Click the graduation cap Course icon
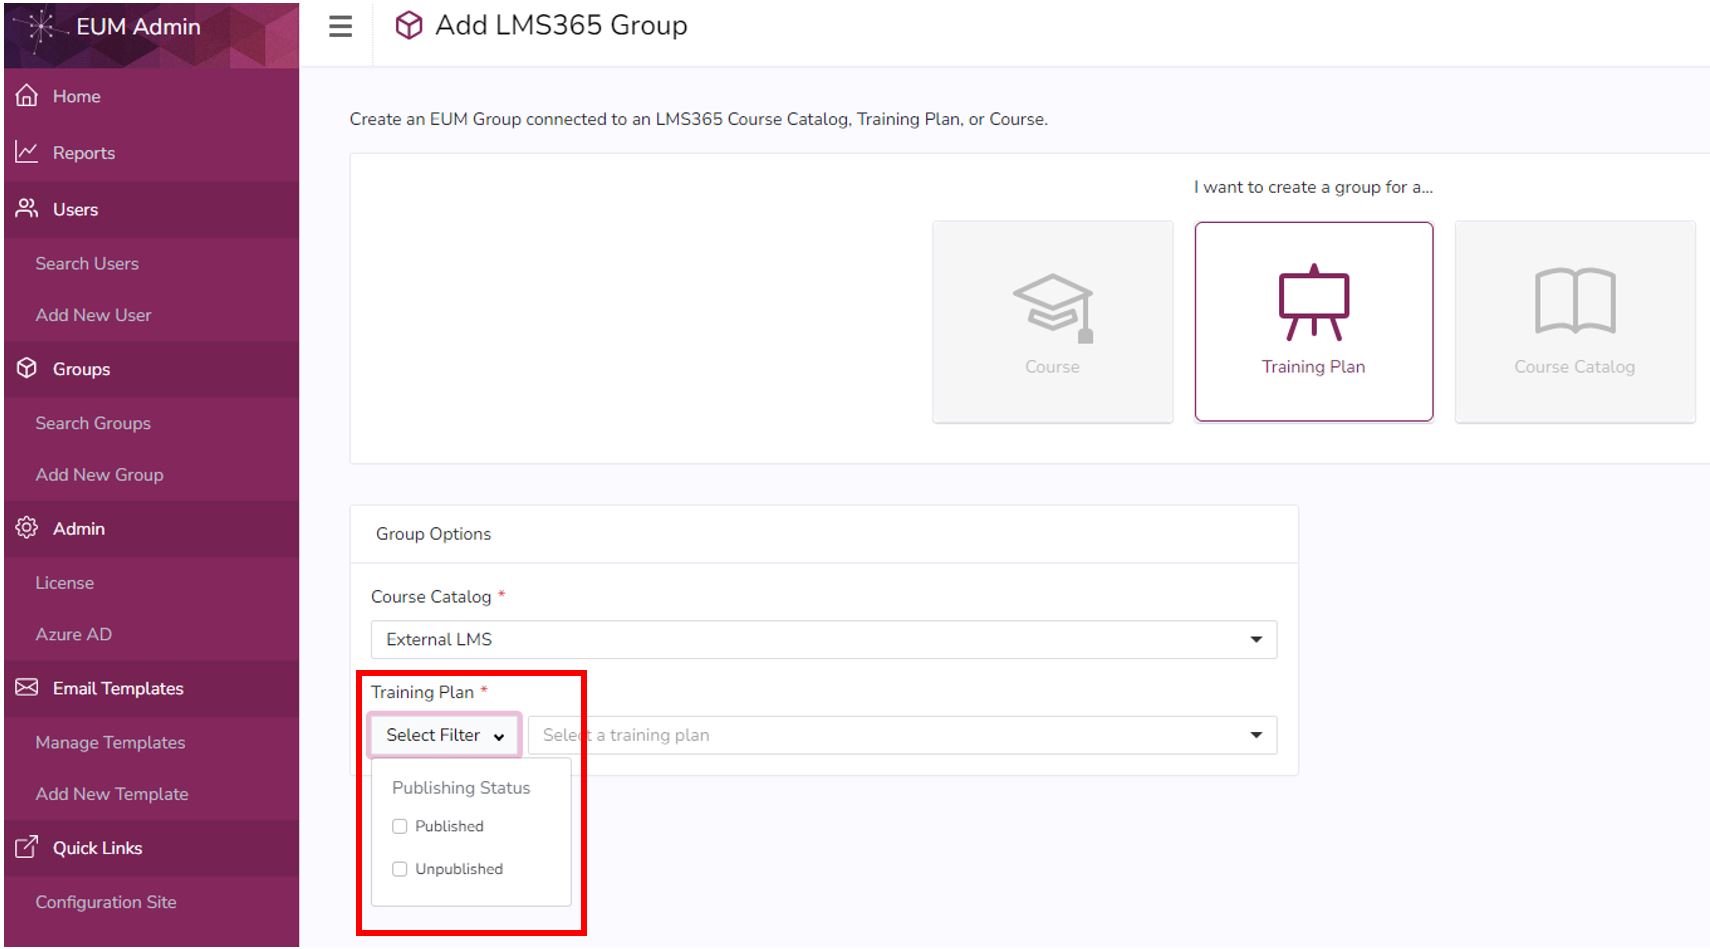 click(x=1053, y=307)
